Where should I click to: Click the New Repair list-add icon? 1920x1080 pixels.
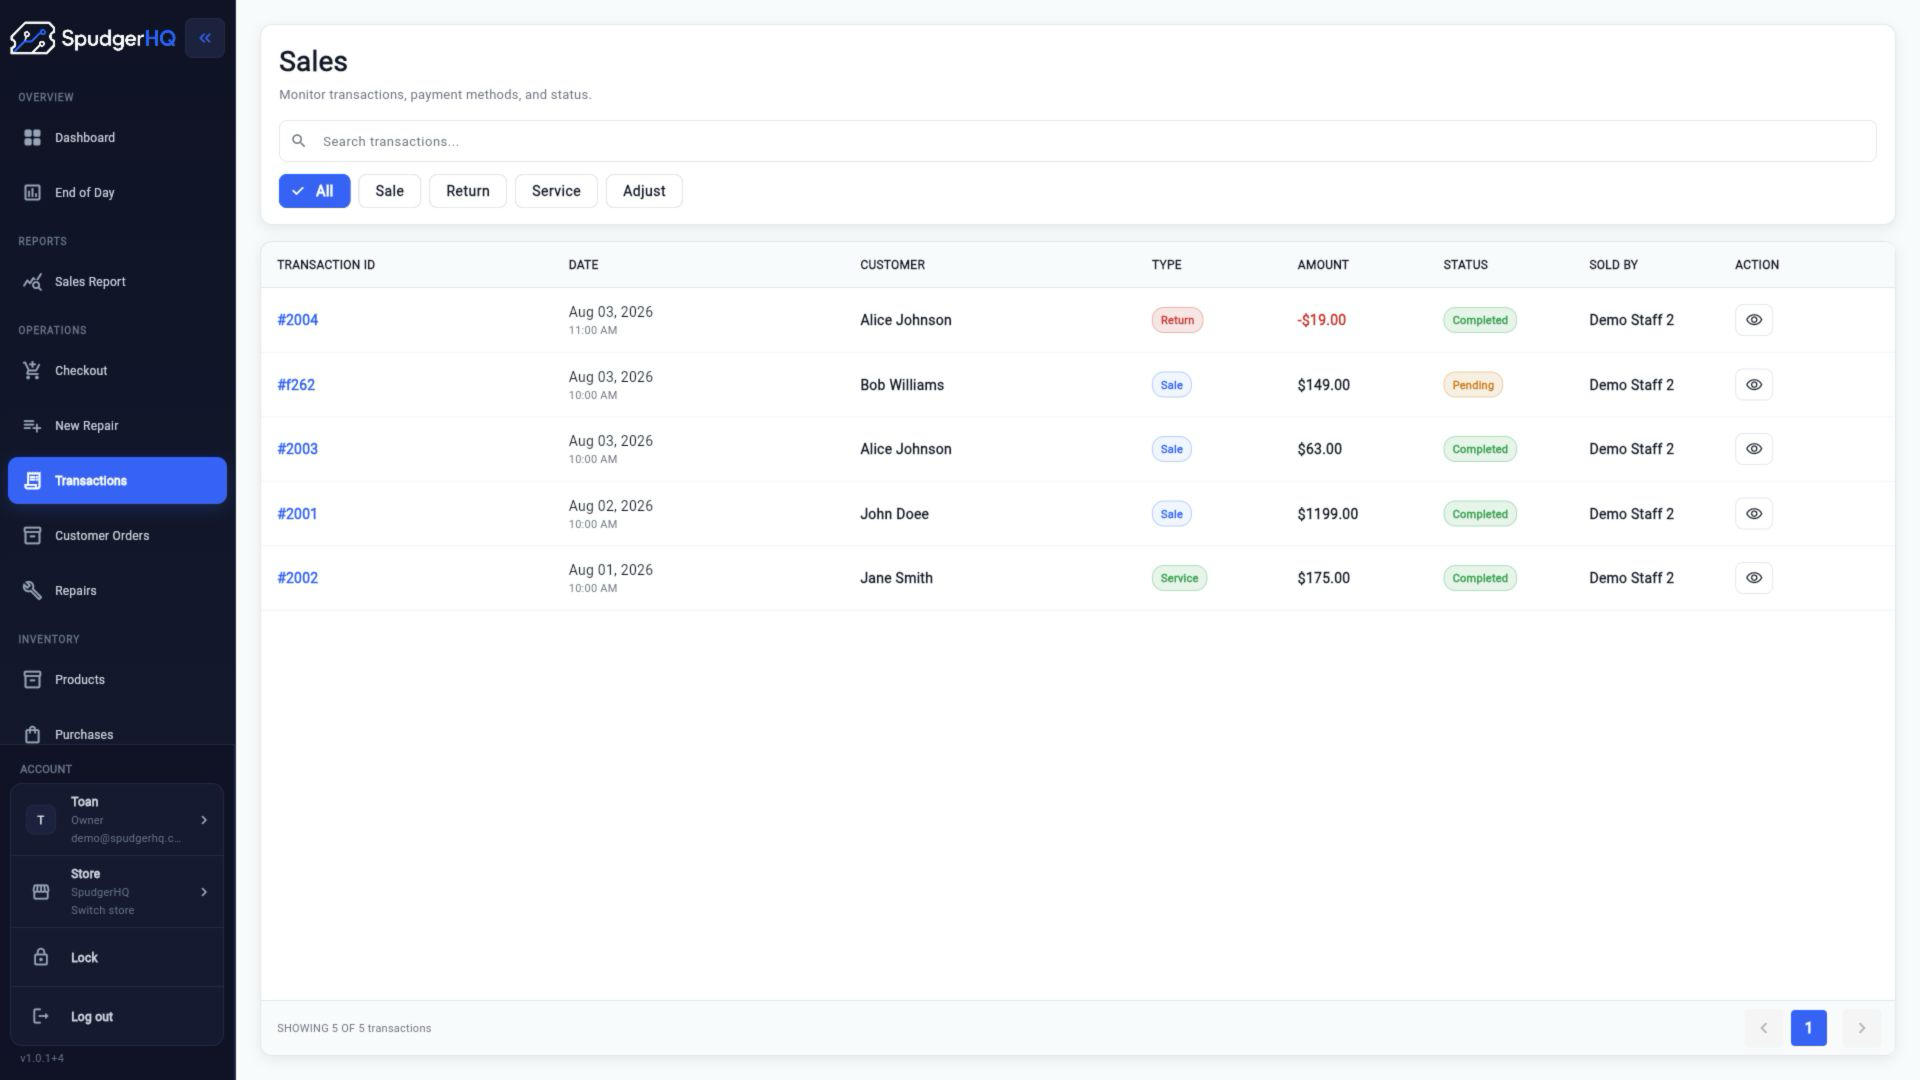pos(32,425)
